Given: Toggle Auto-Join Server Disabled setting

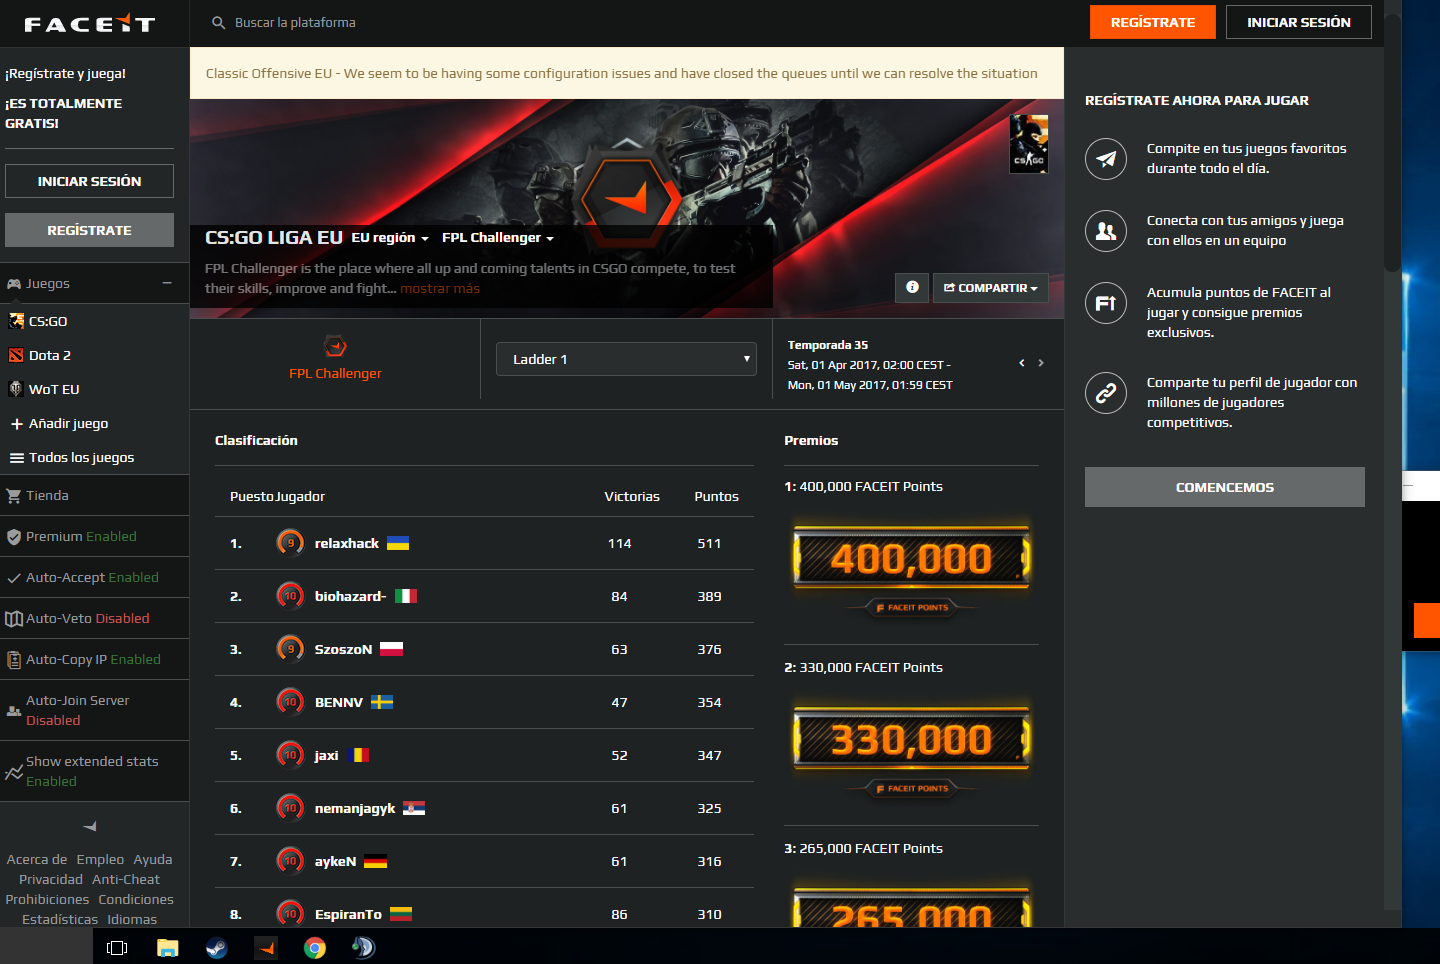Looking at the screenshot, I should [x=94, y=710].
